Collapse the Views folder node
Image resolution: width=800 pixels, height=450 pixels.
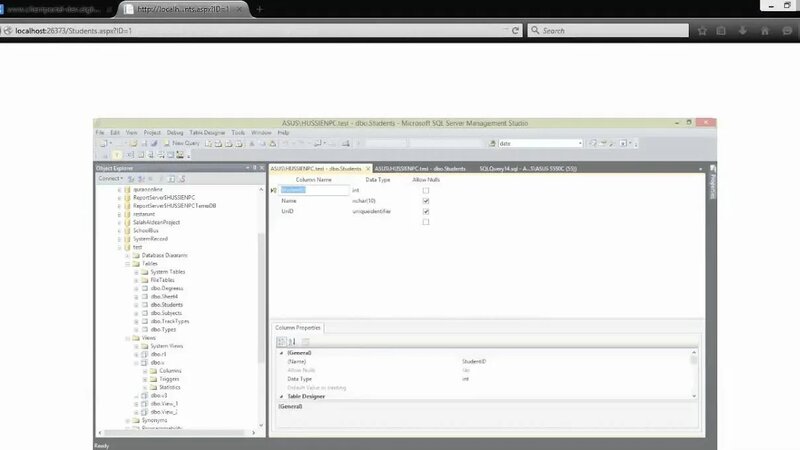pyautogui.click(x=128, y=338)
